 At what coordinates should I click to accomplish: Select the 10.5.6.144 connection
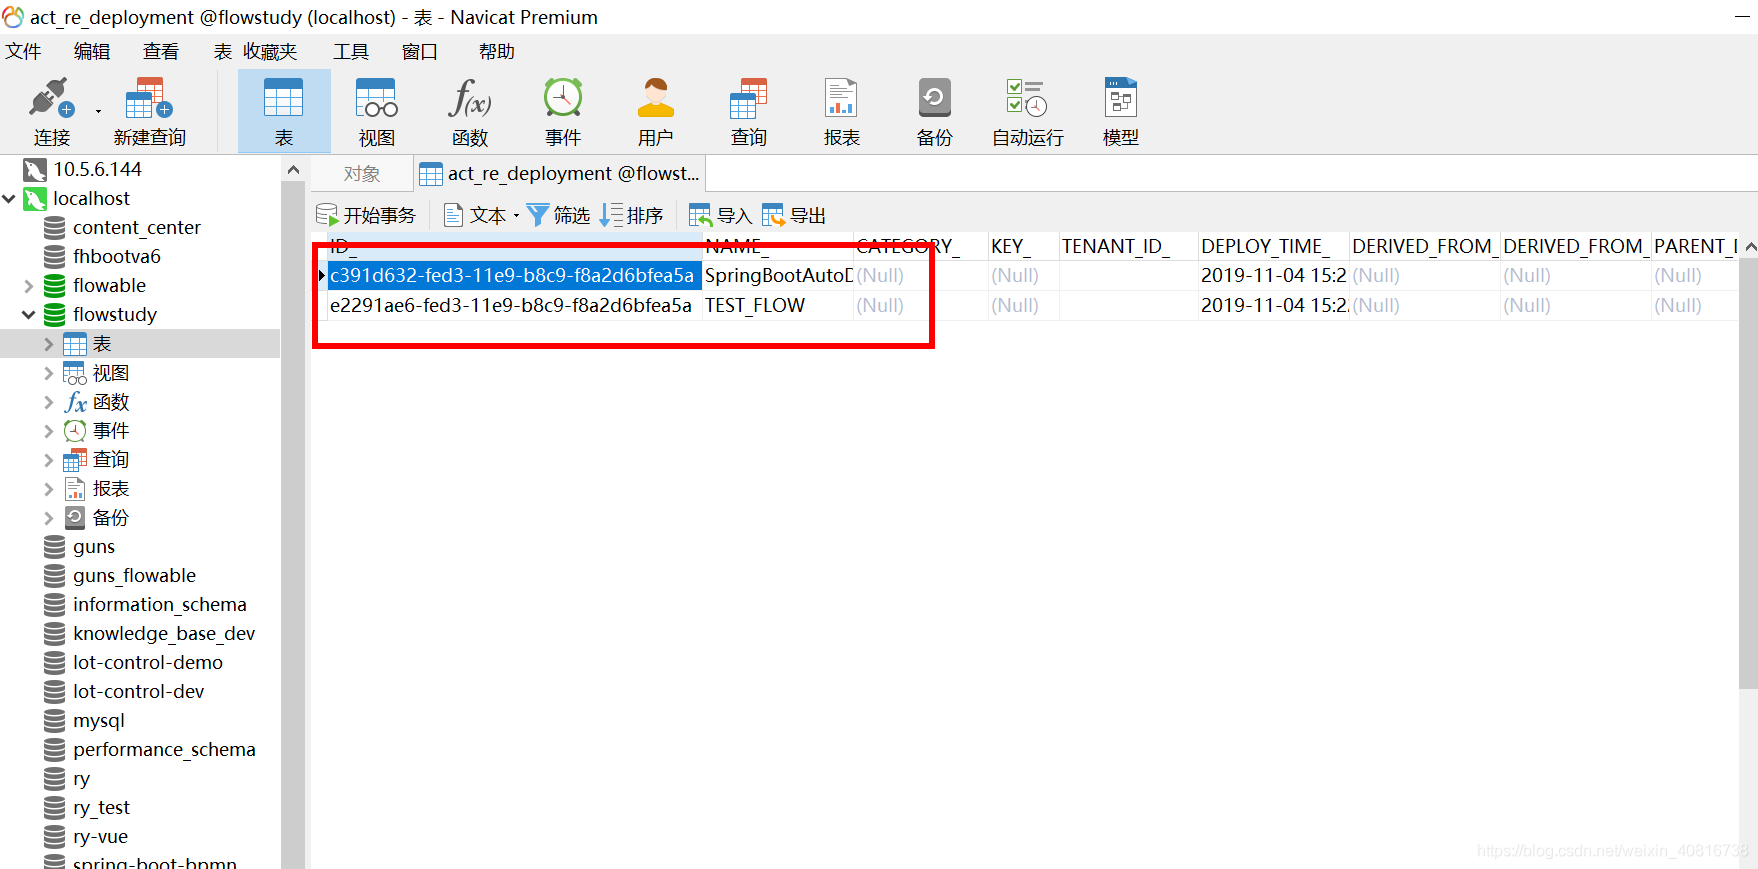click(97, 169)
